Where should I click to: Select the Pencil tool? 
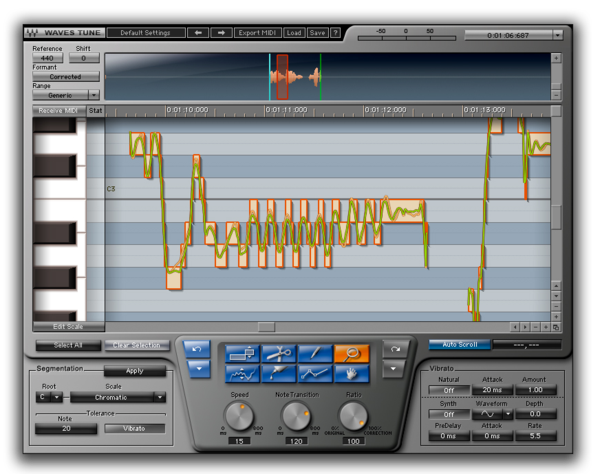click(x=315, y=354)
